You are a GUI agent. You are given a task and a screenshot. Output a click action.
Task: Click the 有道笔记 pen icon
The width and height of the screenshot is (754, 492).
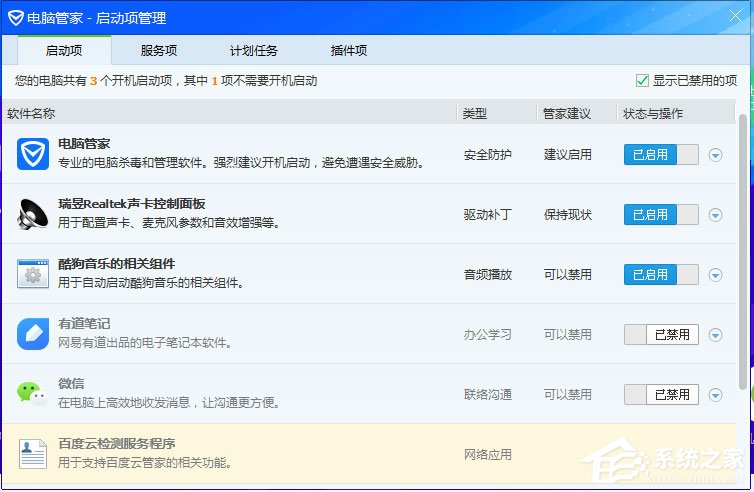click(33, 334)
